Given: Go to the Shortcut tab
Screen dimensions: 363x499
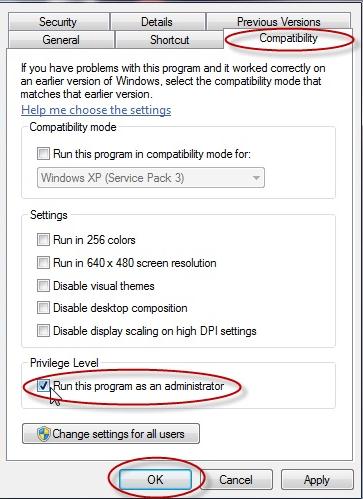Looking at the screenshot, I should pos(169,40).
